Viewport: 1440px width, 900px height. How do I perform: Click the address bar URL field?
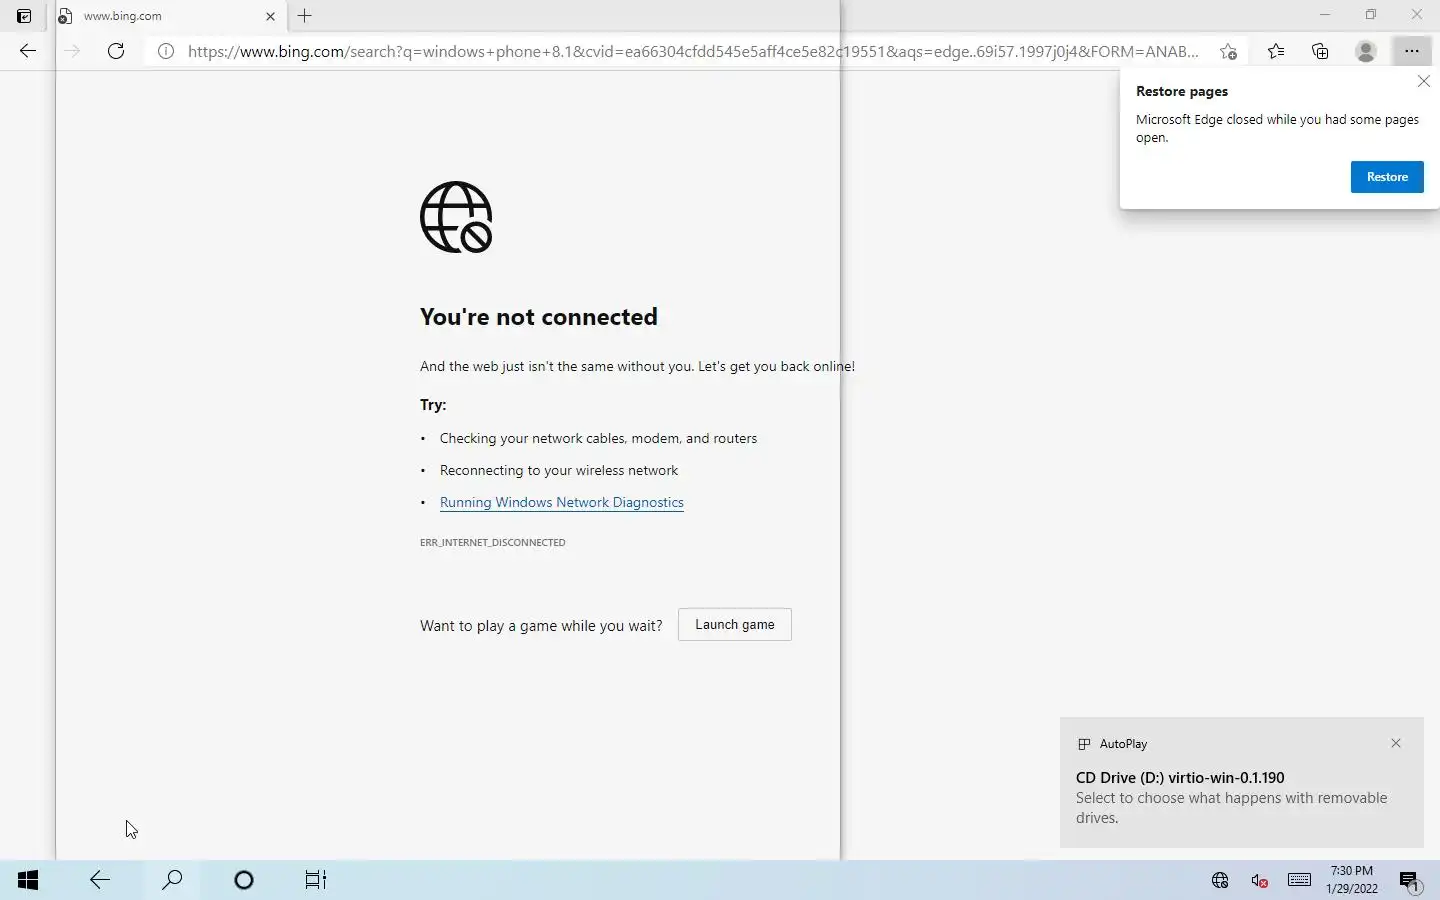(x=693, y=51)
